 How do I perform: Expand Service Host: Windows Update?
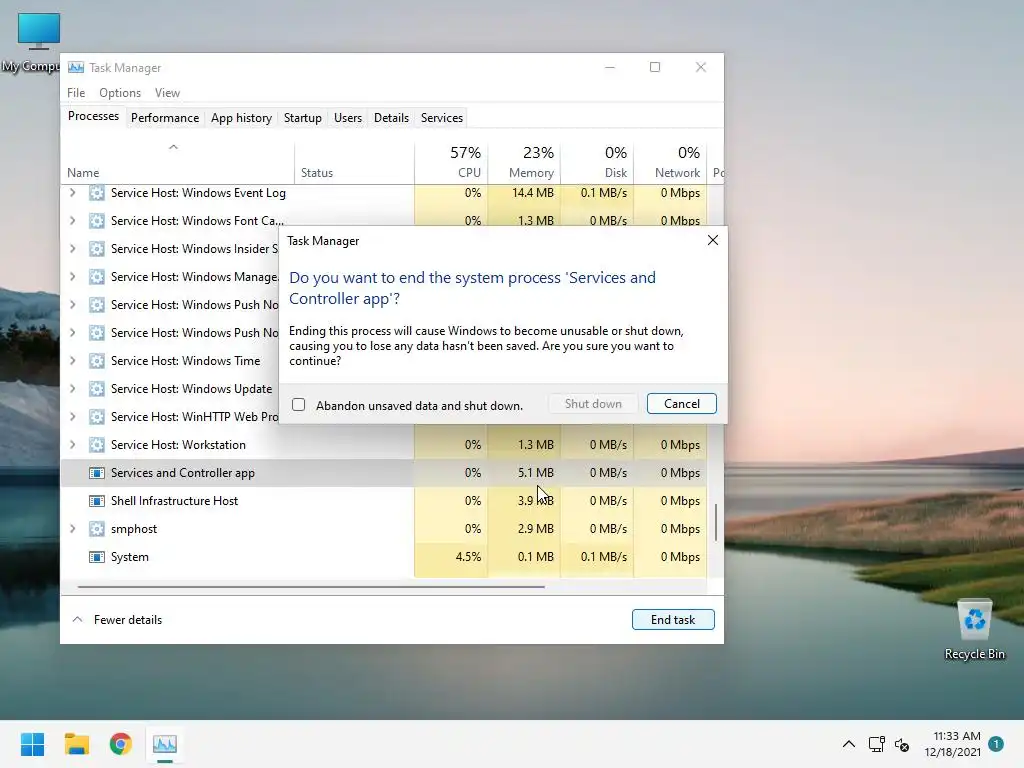coord(72,389)
